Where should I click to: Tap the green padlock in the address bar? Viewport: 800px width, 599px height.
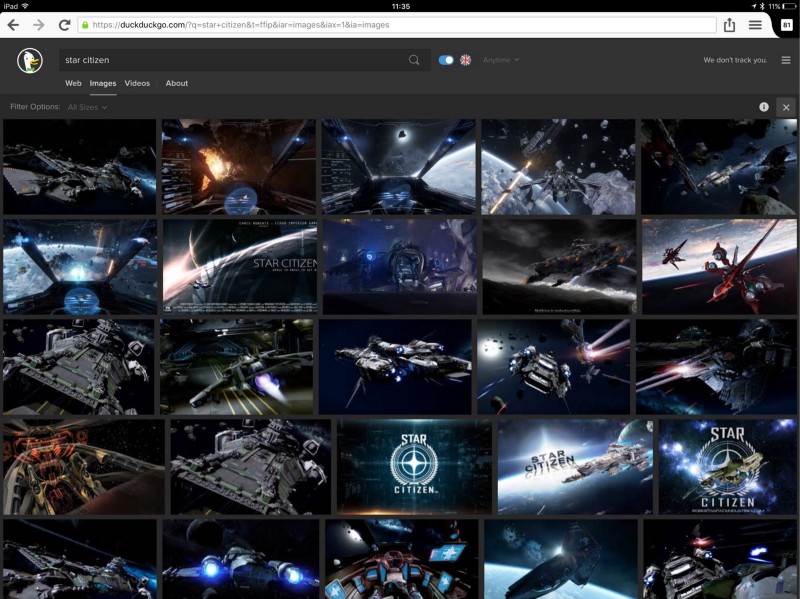[x=85, y=24]
